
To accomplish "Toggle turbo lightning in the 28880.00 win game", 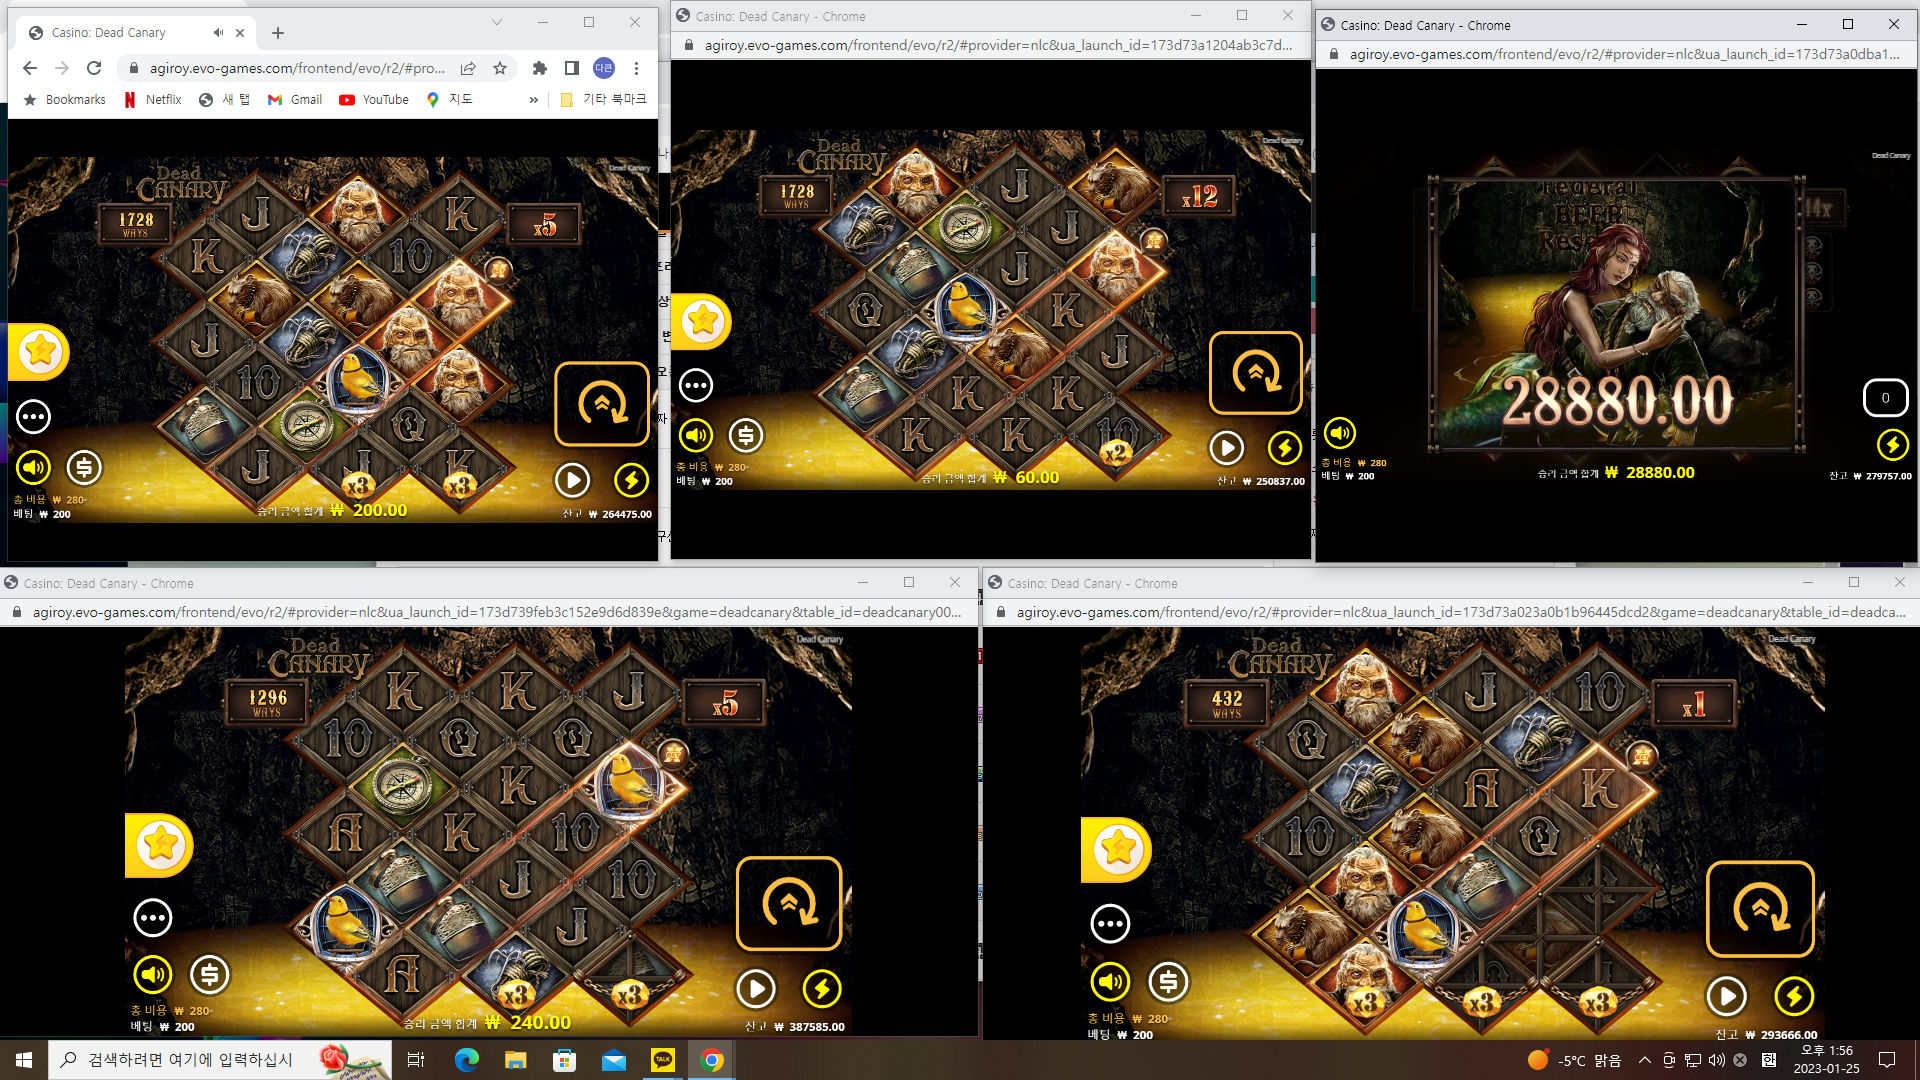I will pyautogui.click(x=1892, y=444).
